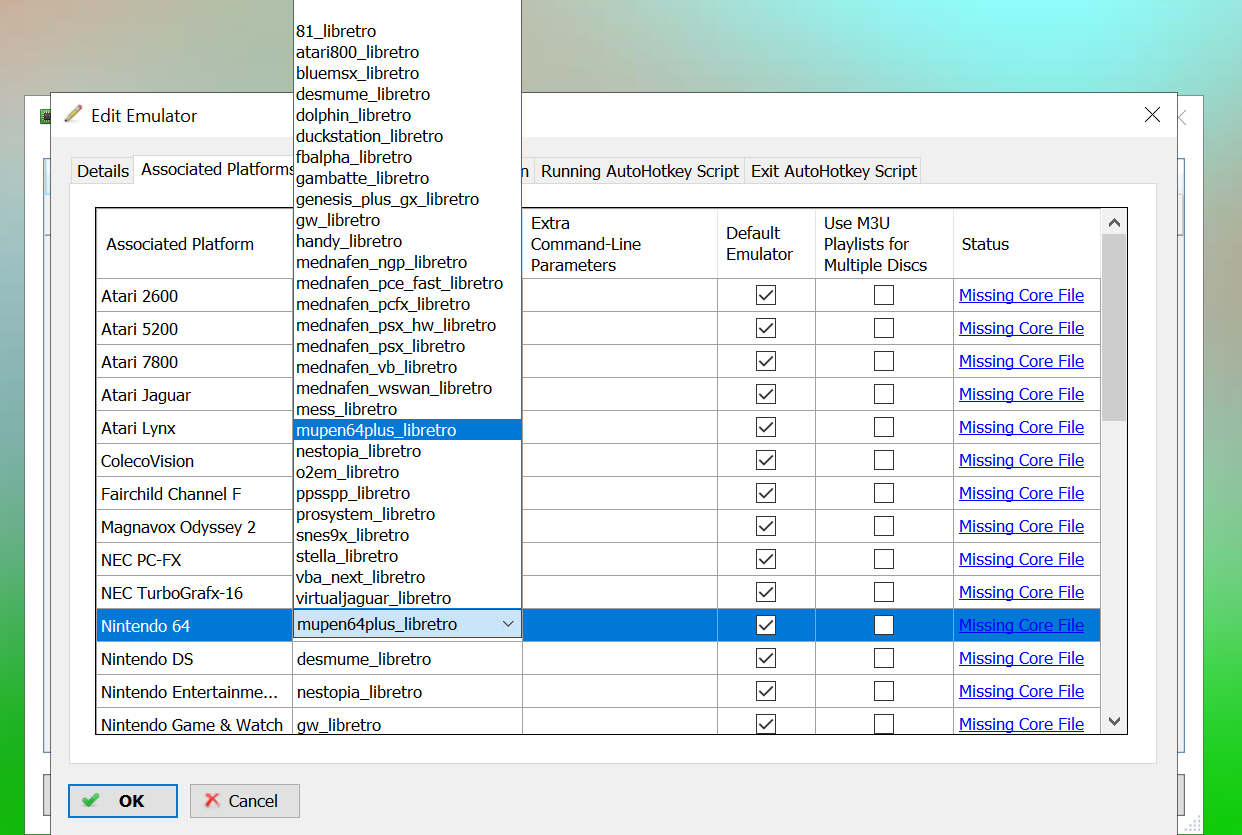Screen dimensions: 1242x835
Task: Toggle Default Emulator for NEC TurboGrafx-16
Action: [x=766, y=592]
